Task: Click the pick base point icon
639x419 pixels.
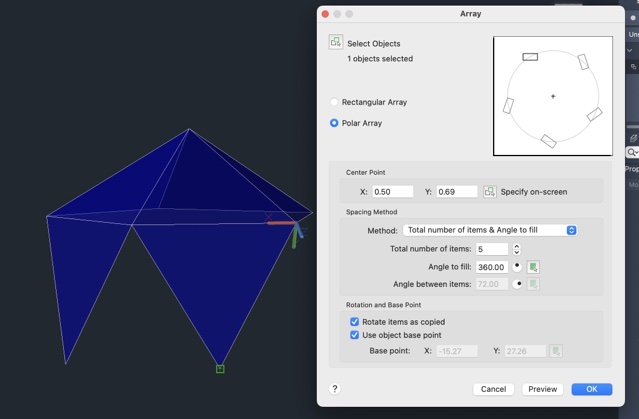Action: [556, 351]
